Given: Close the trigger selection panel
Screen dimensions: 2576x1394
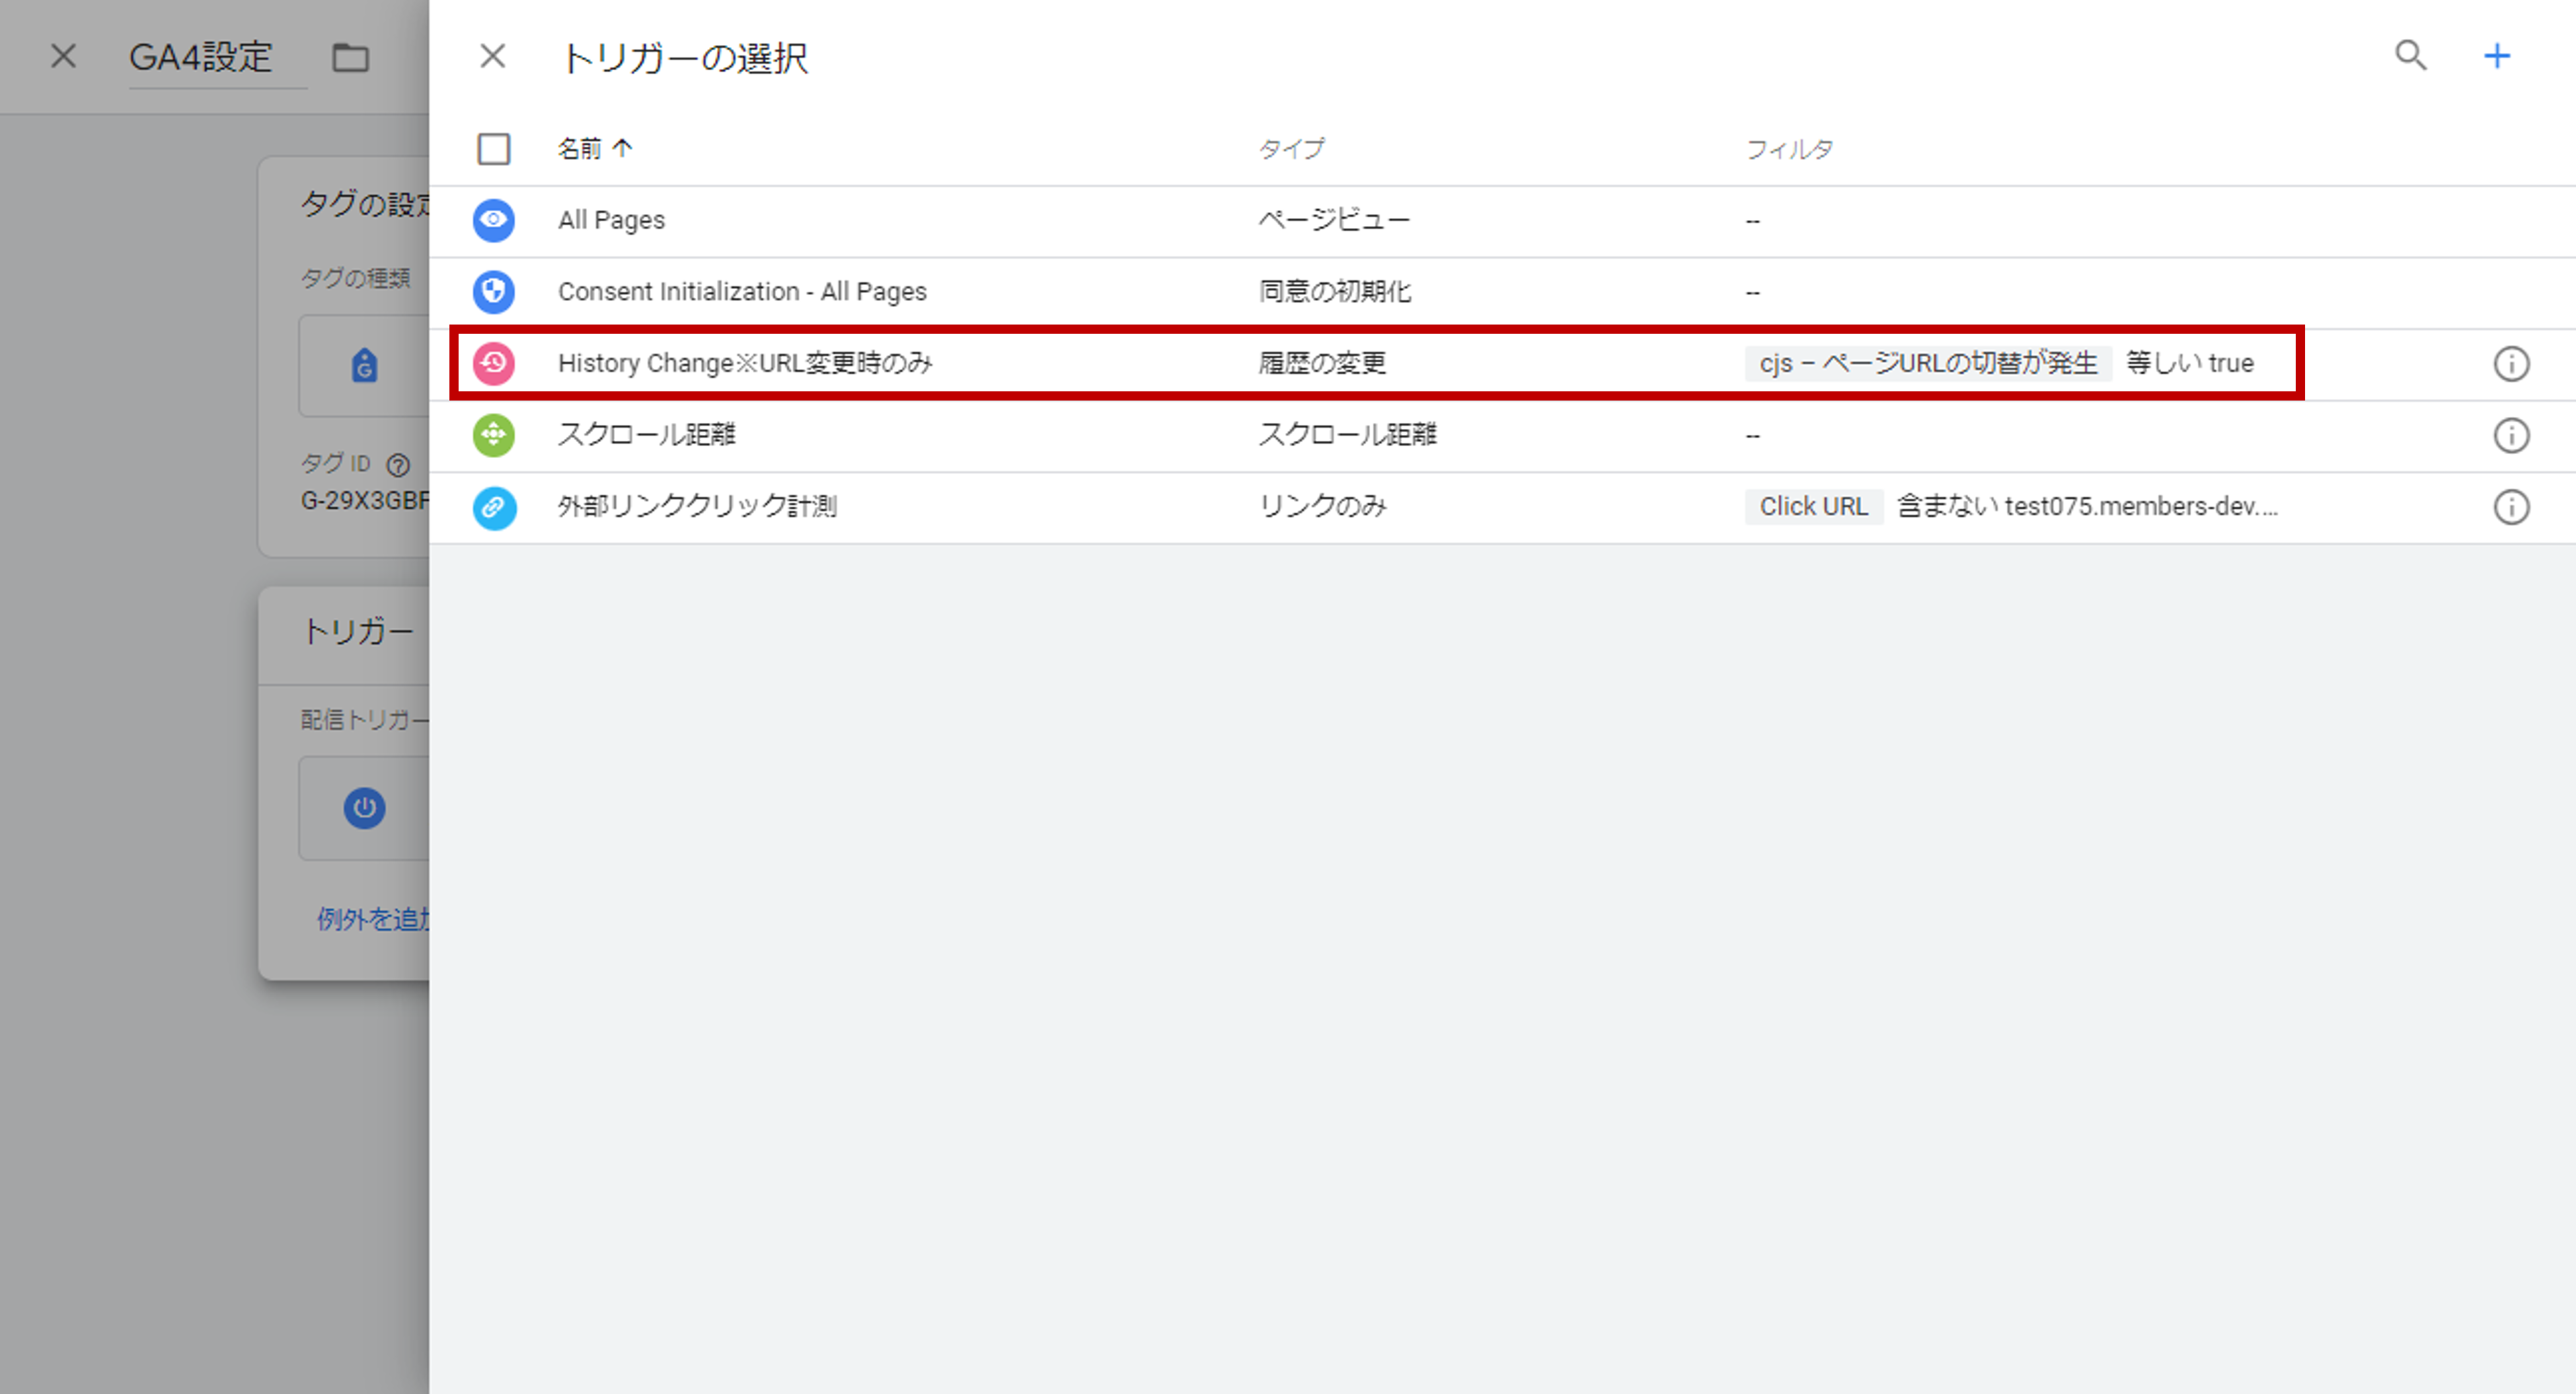Looking at the screenshot, I should tap(492, 56).
